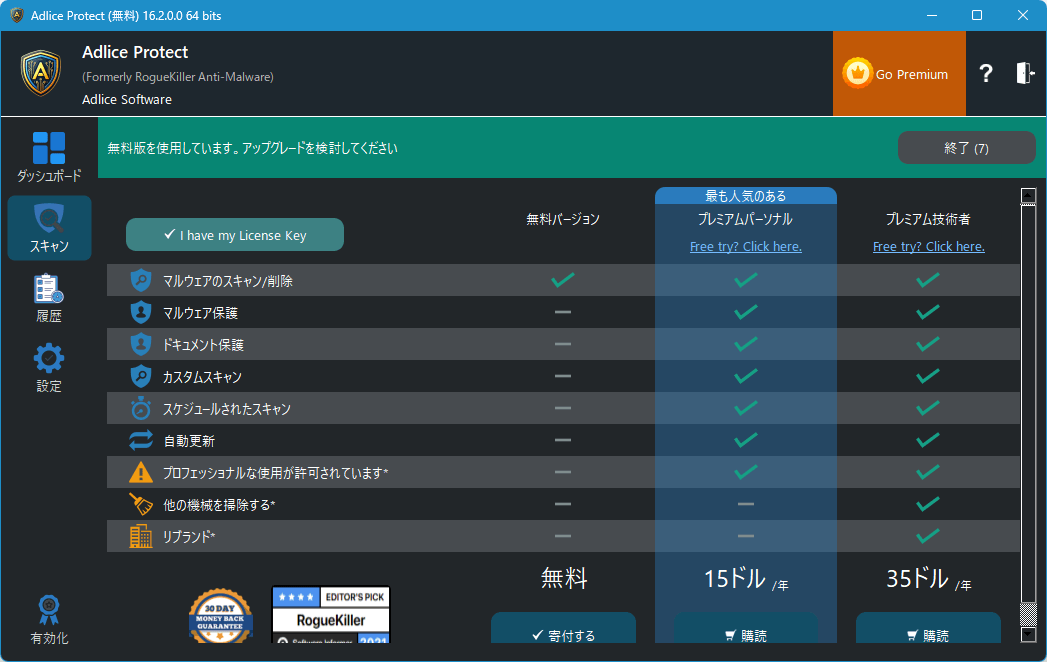The height and width of the screenshot is (662, 1047).
Task: Click the I have my License Key button
Action: tap(235, 235)
